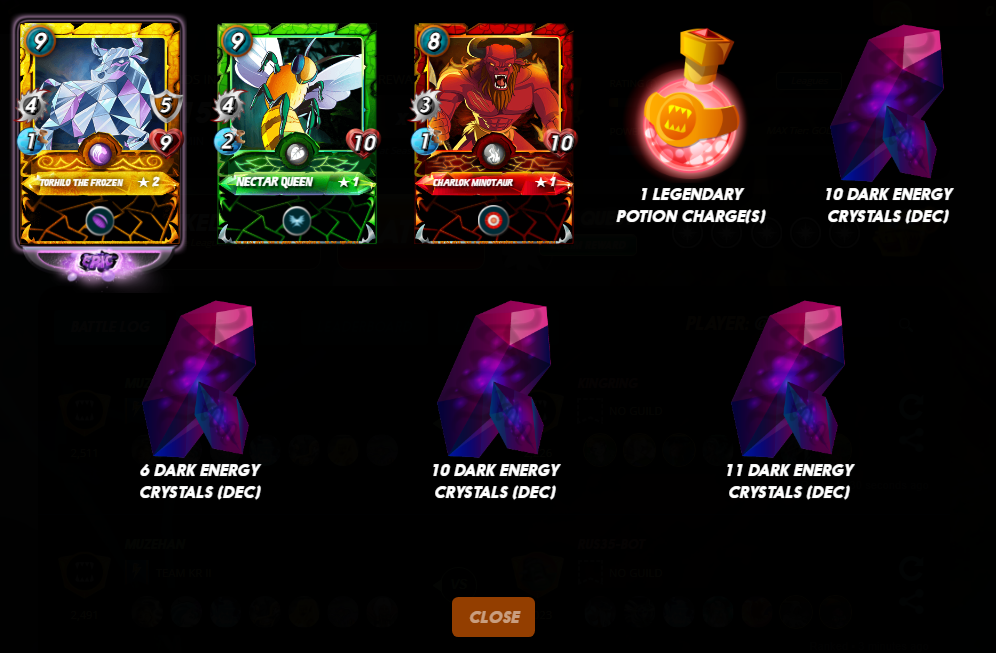996x653 pixels.
Task: Click Charlok Minotaur's target ability icon
Action: point(494,221)
